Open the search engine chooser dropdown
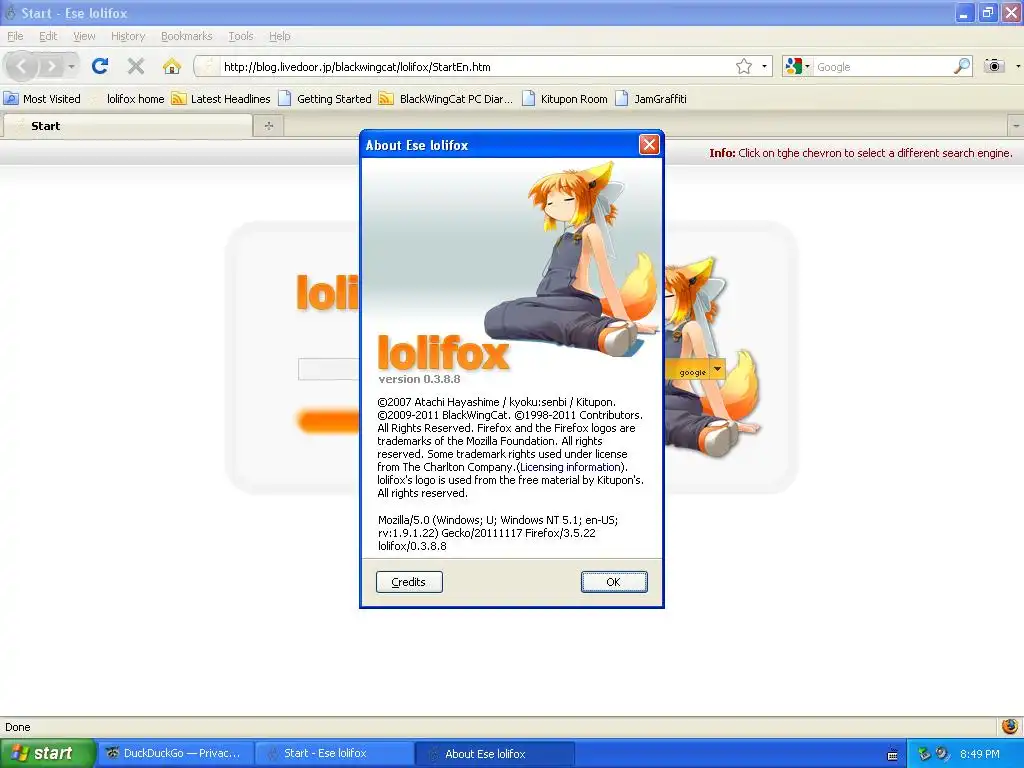Viewport: 1024px width, 768px height. (x=798, y=67)
